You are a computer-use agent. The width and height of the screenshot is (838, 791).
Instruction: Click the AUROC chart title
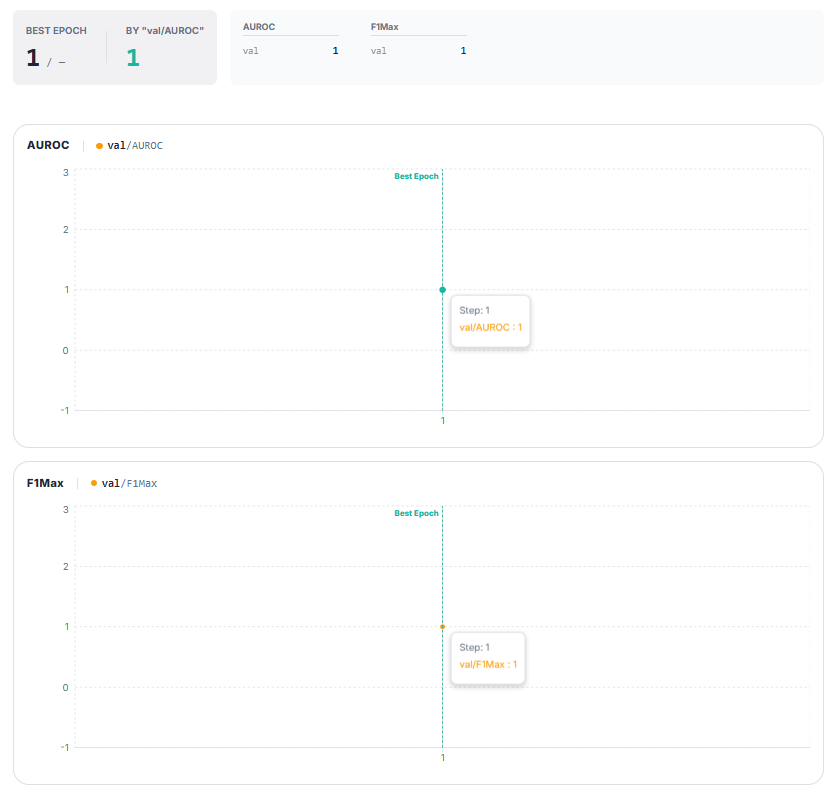[x=48, y=145]
